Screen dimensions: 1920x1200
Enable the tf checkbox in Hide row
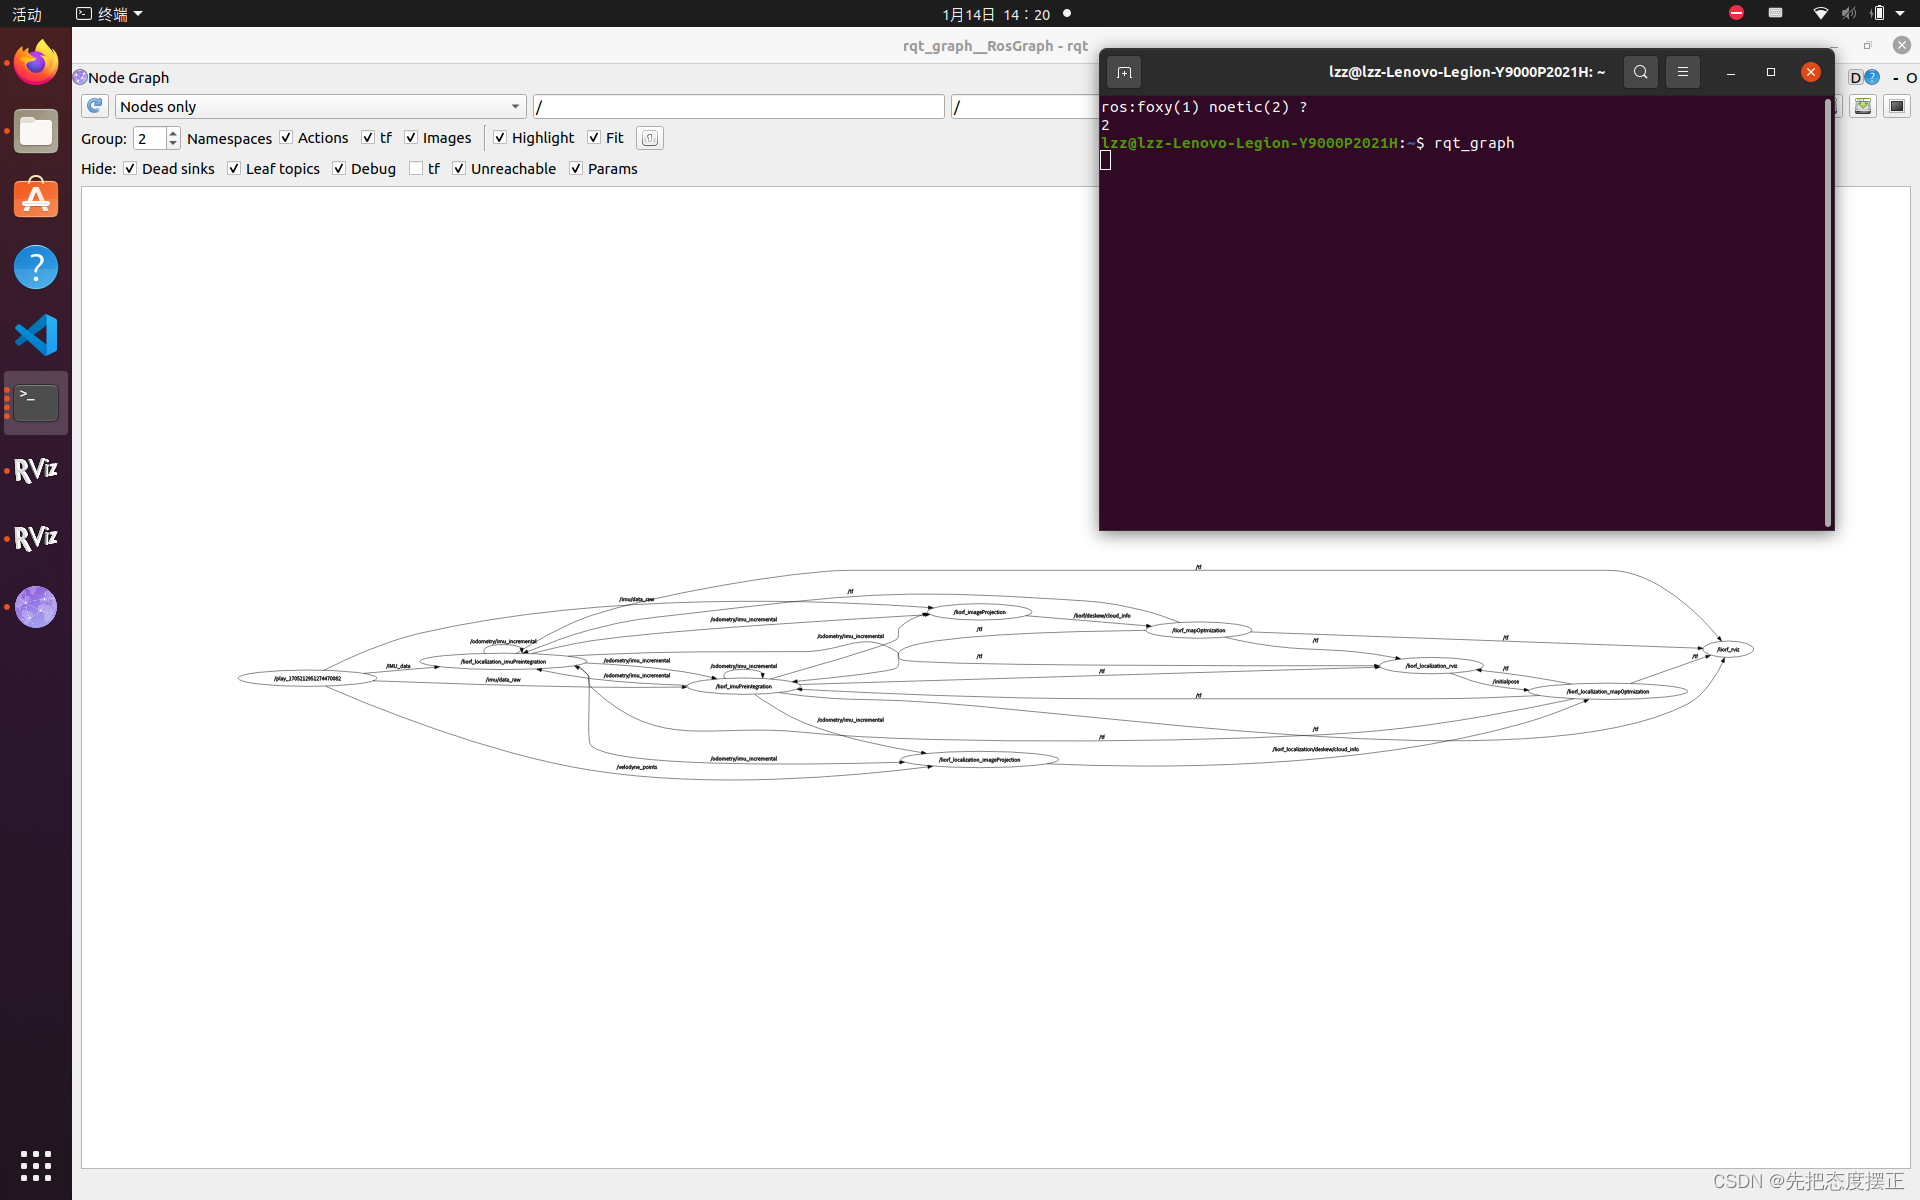416,168
